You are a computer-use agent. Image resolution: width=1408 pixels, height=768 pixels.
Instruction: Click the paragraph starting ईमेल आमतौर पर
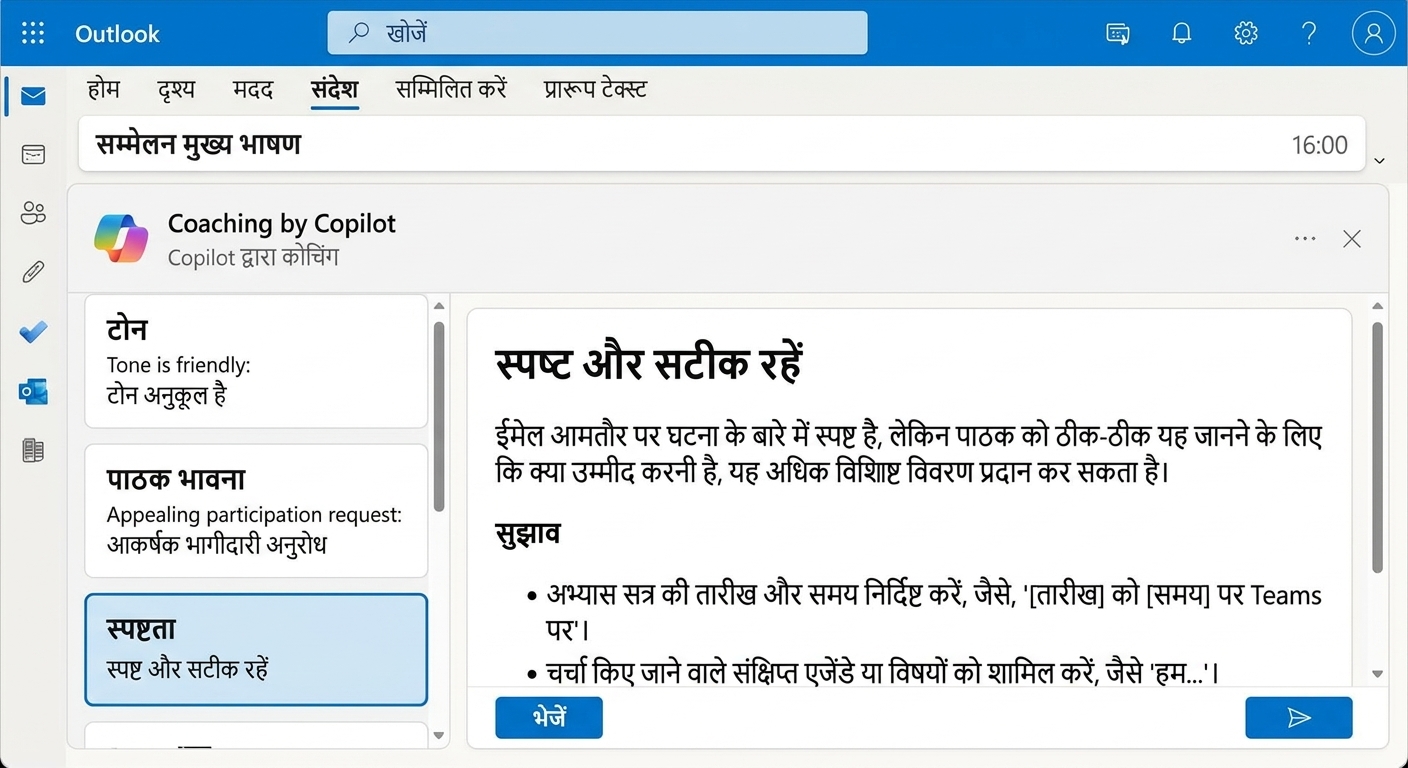(909, 454)
